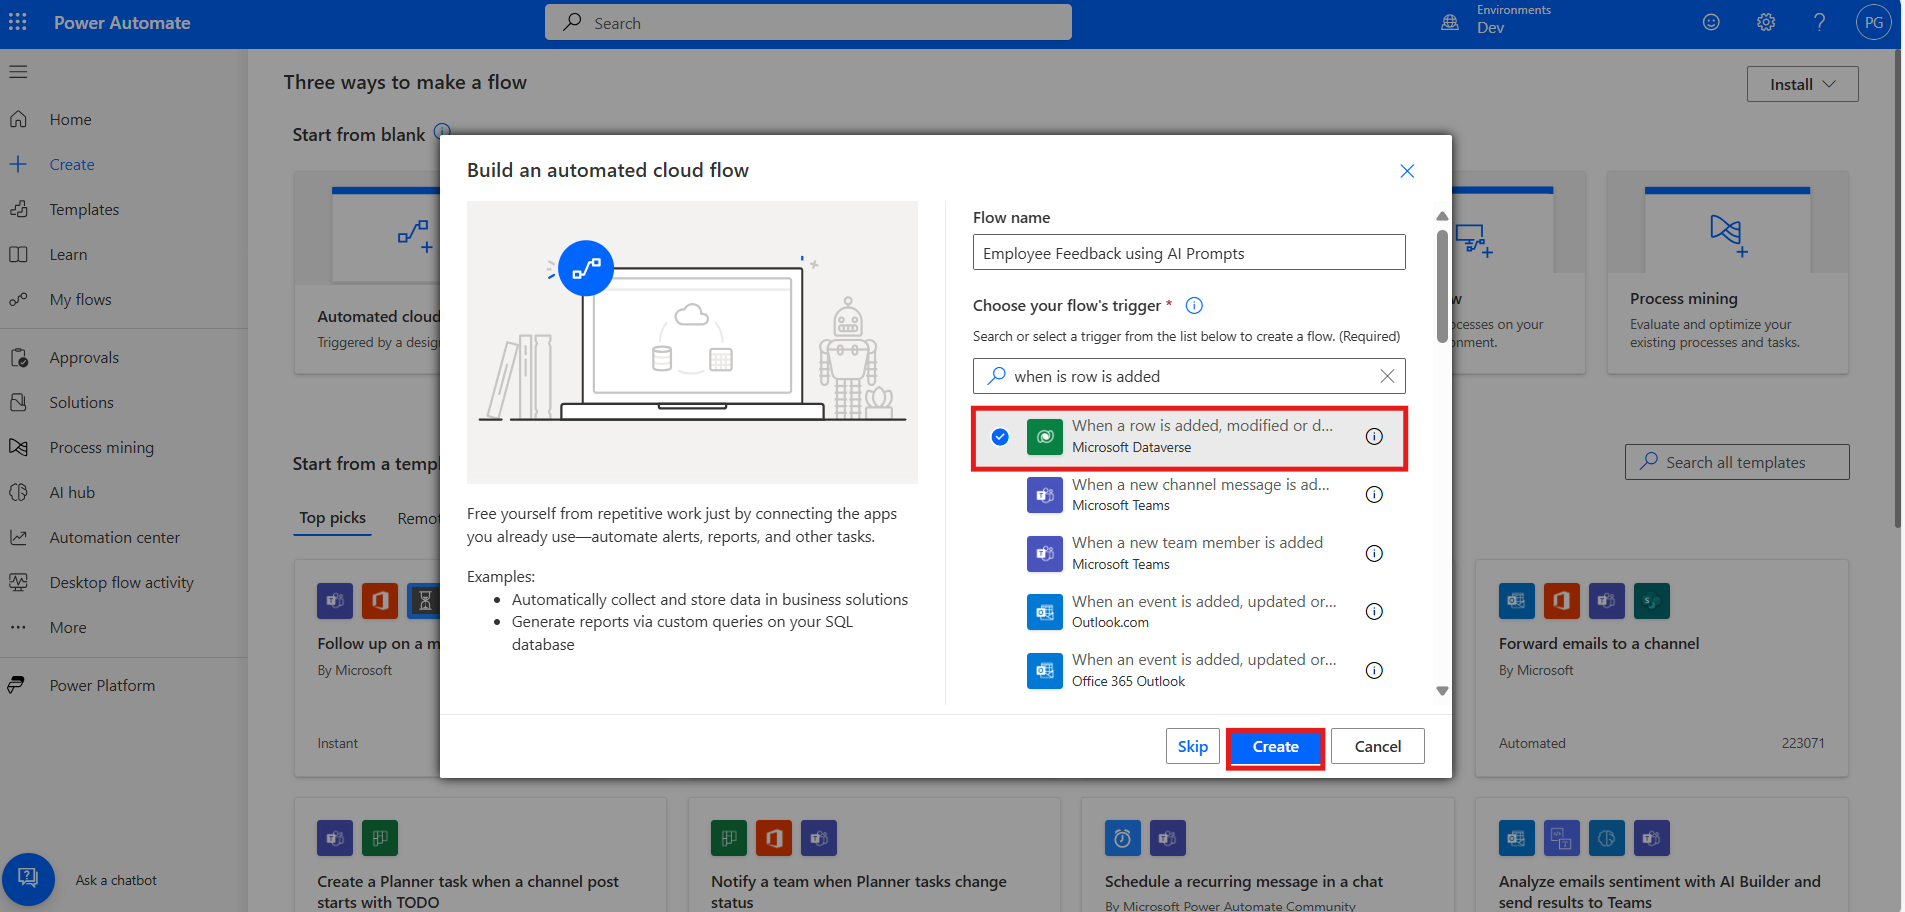1905x912 pixels.
Task: Click the trigger info icon next to Choose your flow's trigger
Action: click(1194, 306)
